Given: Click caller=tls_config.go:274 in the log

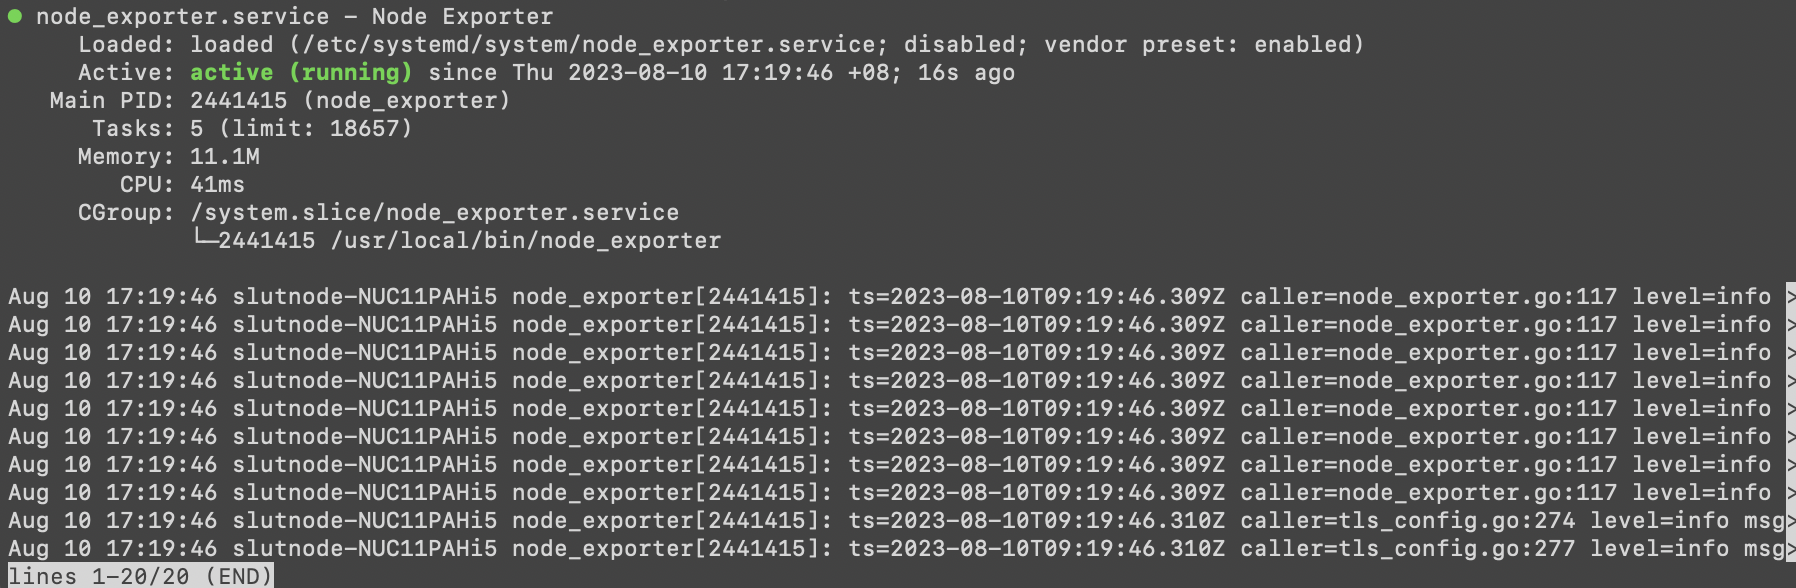Looking at the screenshot, I should pyautogui.click(x=1407, y=520).
